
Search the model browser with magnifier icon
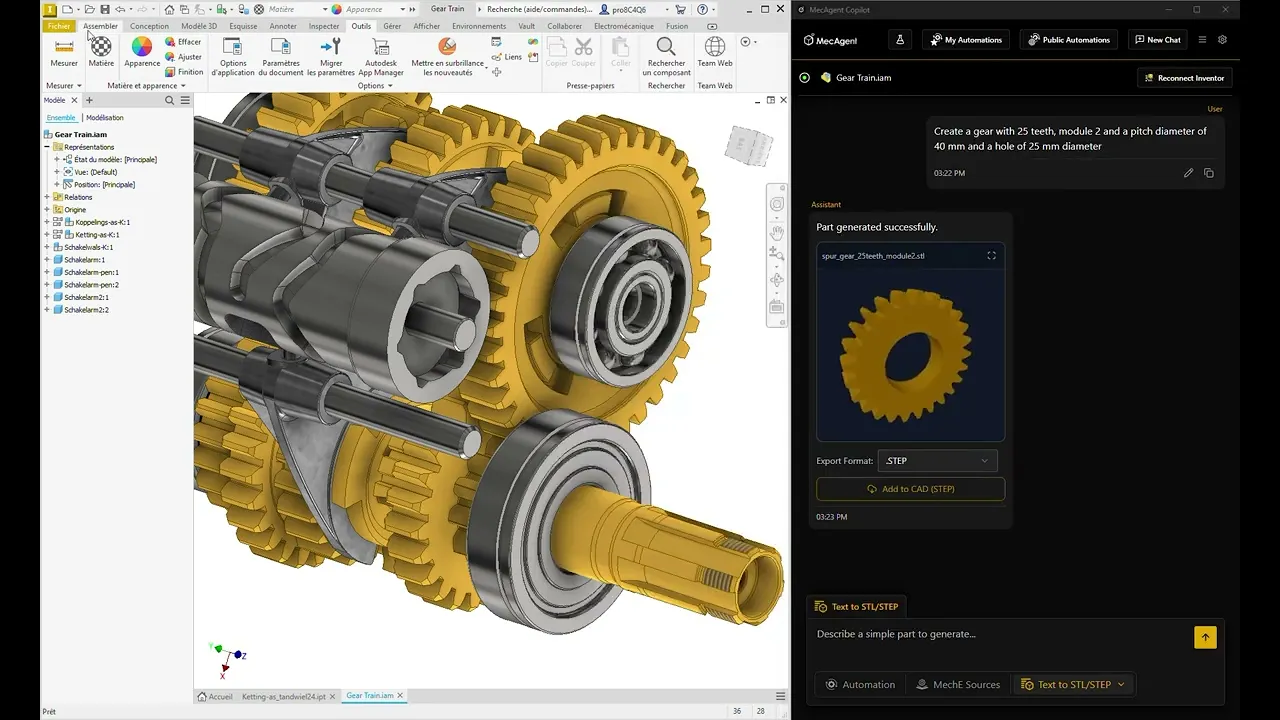point(170,100)
